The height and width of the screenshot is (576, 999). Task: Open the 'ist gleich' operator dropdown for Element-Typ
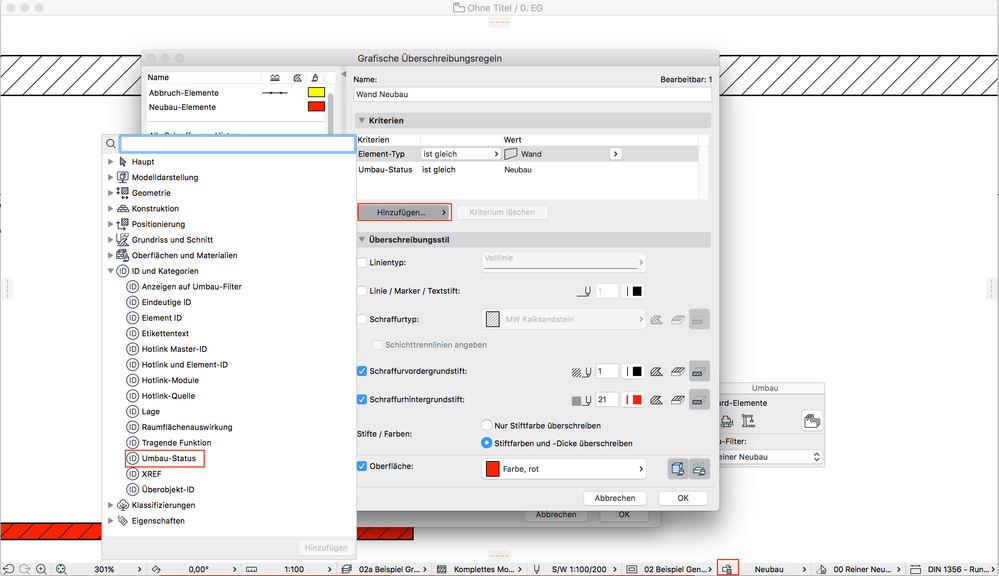pyautogui.click(x=461, y=154)
